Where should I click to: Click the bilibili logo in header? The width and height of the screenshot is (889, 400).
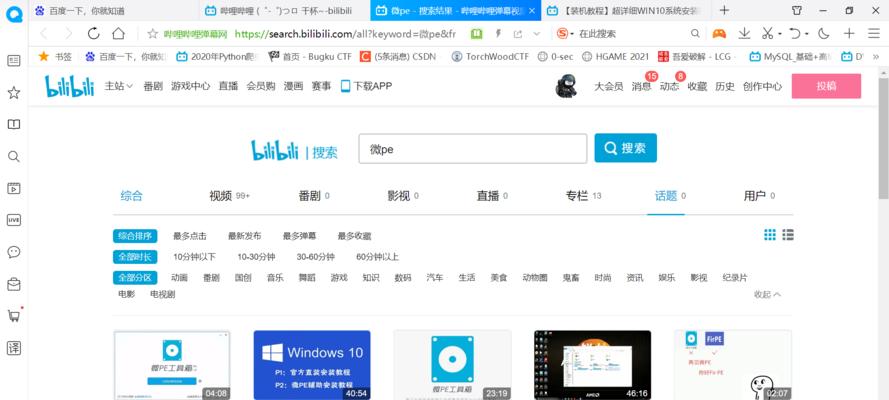pos(69,86)
